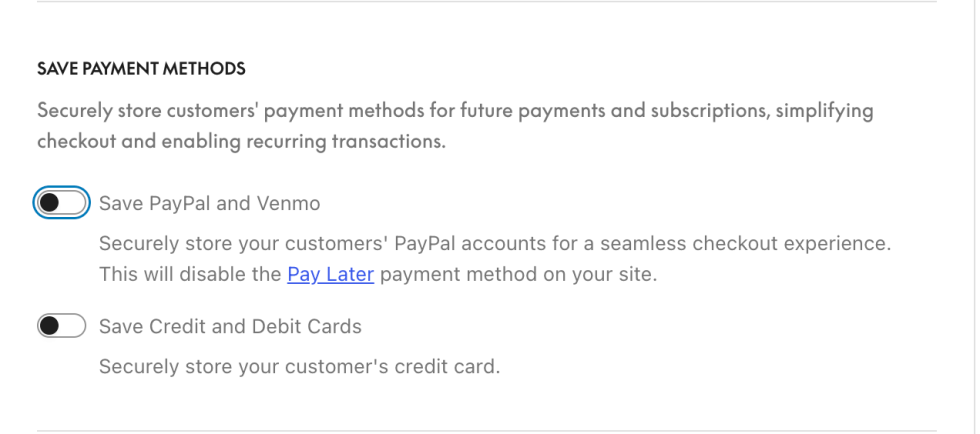Click "payment method on your site" text
Image resolution: width=980 pixels, height=434 pixels.
click(x=518, y=274)
